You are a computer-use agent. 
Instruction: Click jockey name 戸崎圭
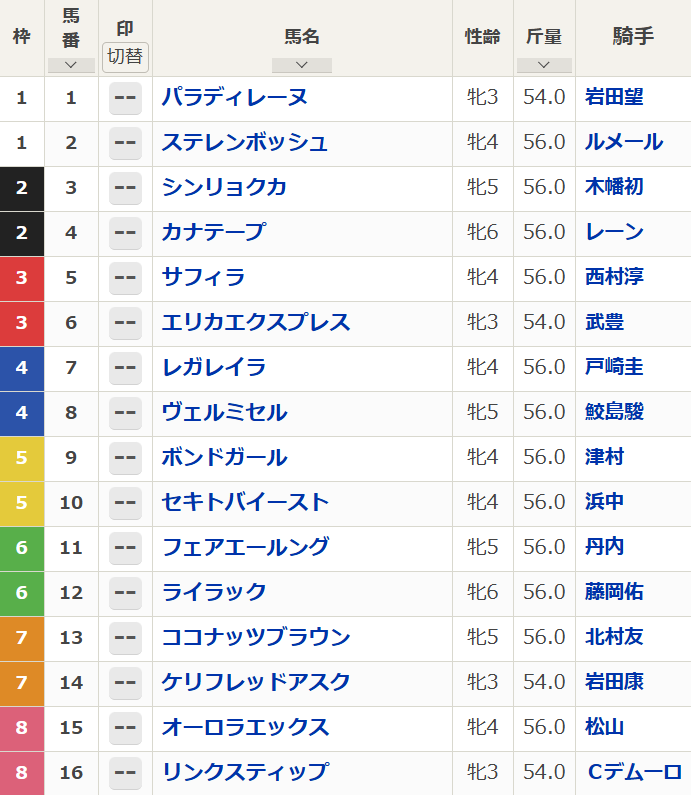pos(614,367)
